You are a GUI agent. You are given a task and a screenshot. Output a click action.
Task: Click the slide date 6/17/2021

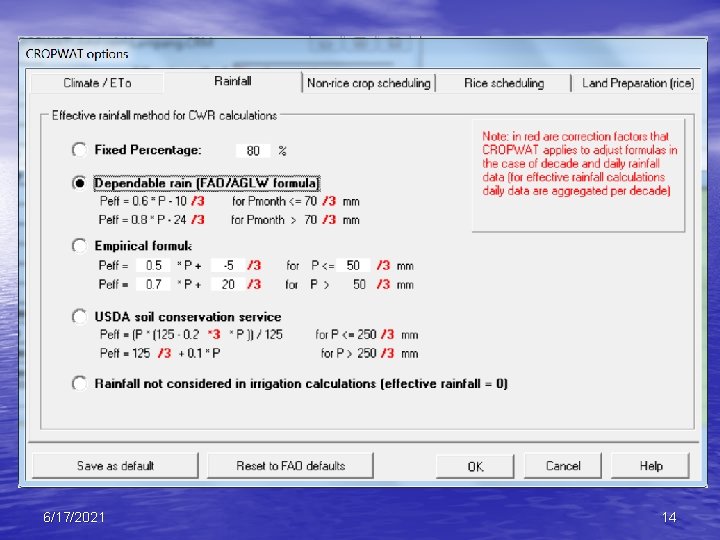pyautogui.click(x=74, y=518)
